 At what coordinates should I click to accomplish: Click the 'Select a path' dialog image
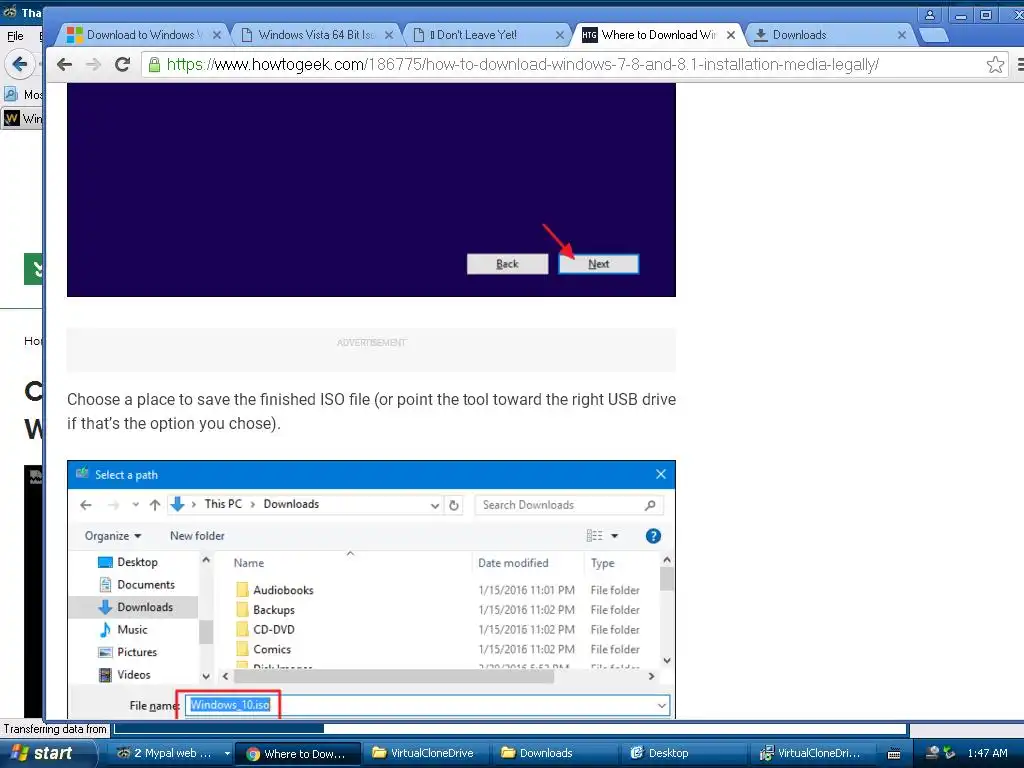(x=371, y=590)
